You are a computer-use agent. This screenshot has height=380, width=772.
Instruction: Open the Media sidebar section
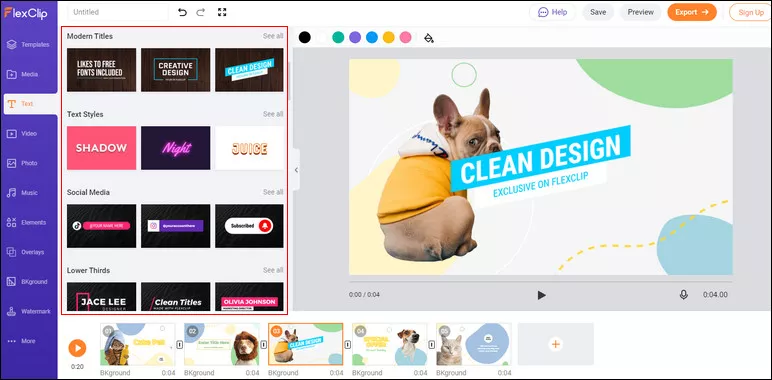(23, 74)
